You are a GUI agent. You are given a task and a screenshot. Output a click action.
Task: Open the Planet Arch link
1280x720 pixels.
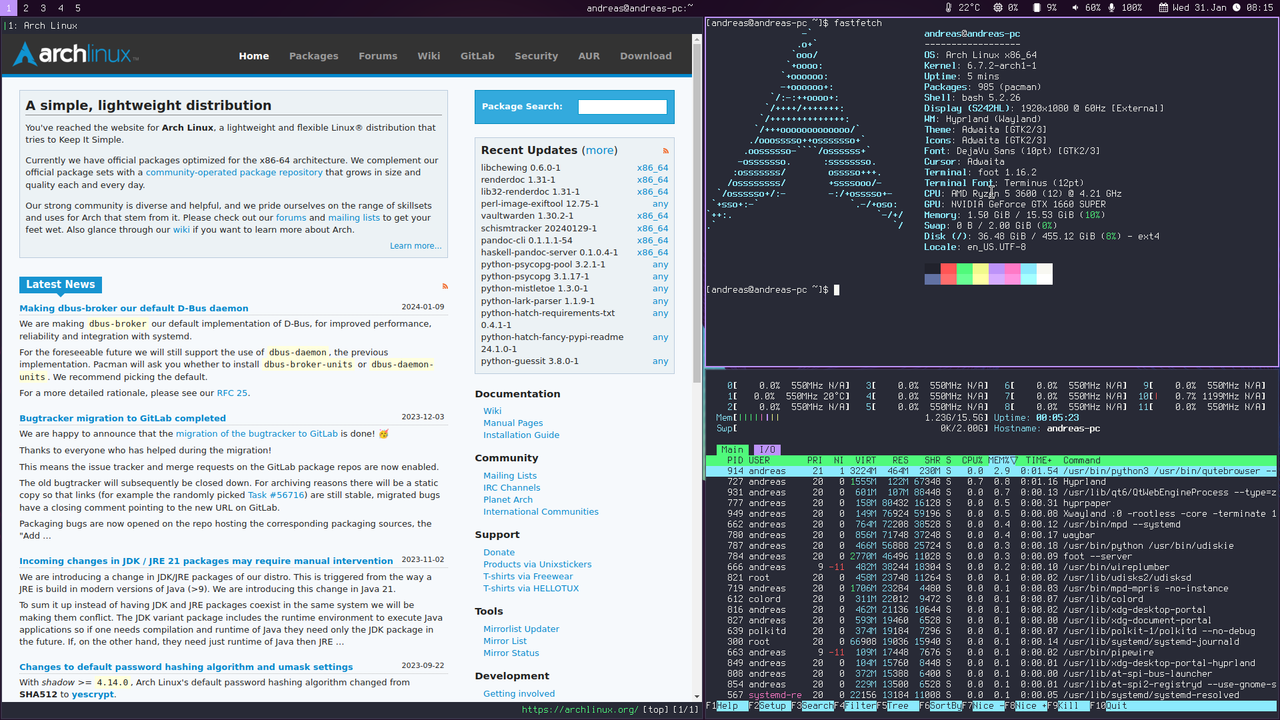click(508, 500)
